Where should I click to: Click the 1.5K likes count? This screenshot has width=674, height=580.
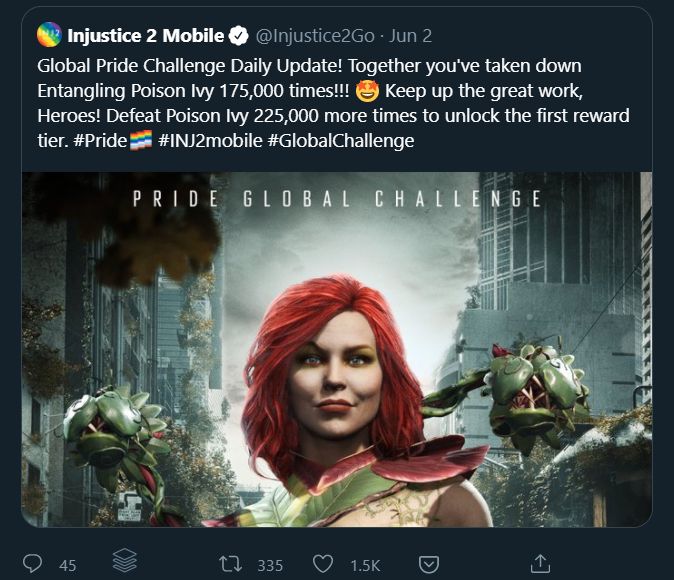(x=366, y=565)
